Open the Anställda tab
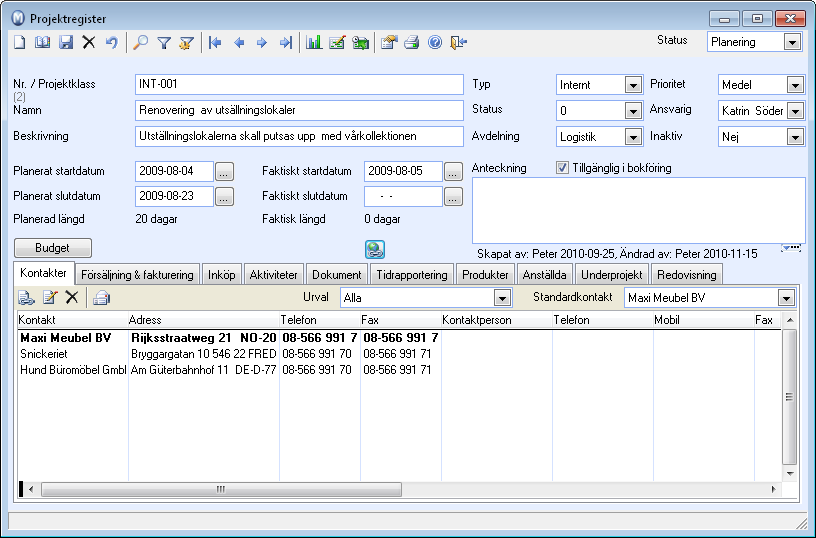 (x=544, y=275)
